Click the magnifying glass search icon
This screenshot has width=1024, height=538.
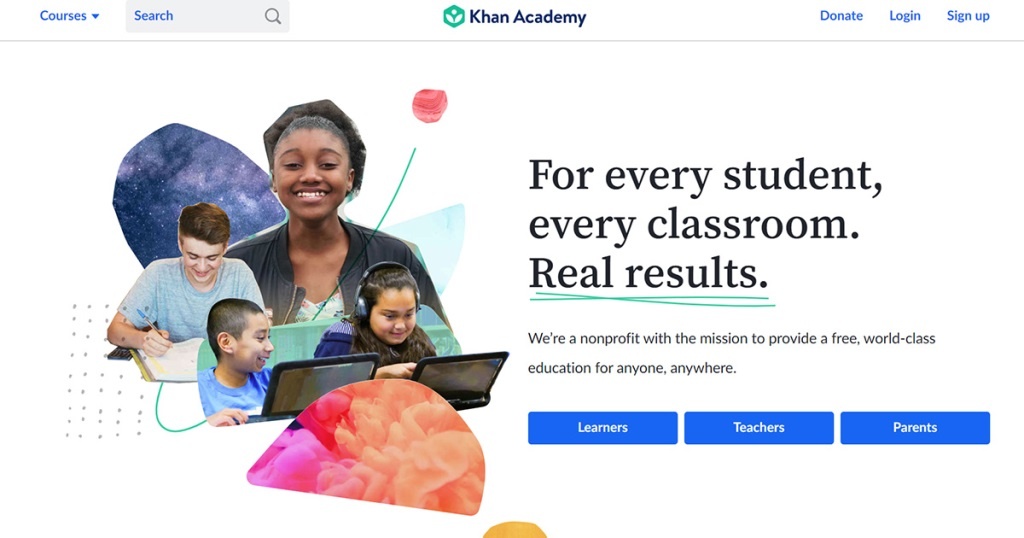pyautogui.click(x=273, y=16)
